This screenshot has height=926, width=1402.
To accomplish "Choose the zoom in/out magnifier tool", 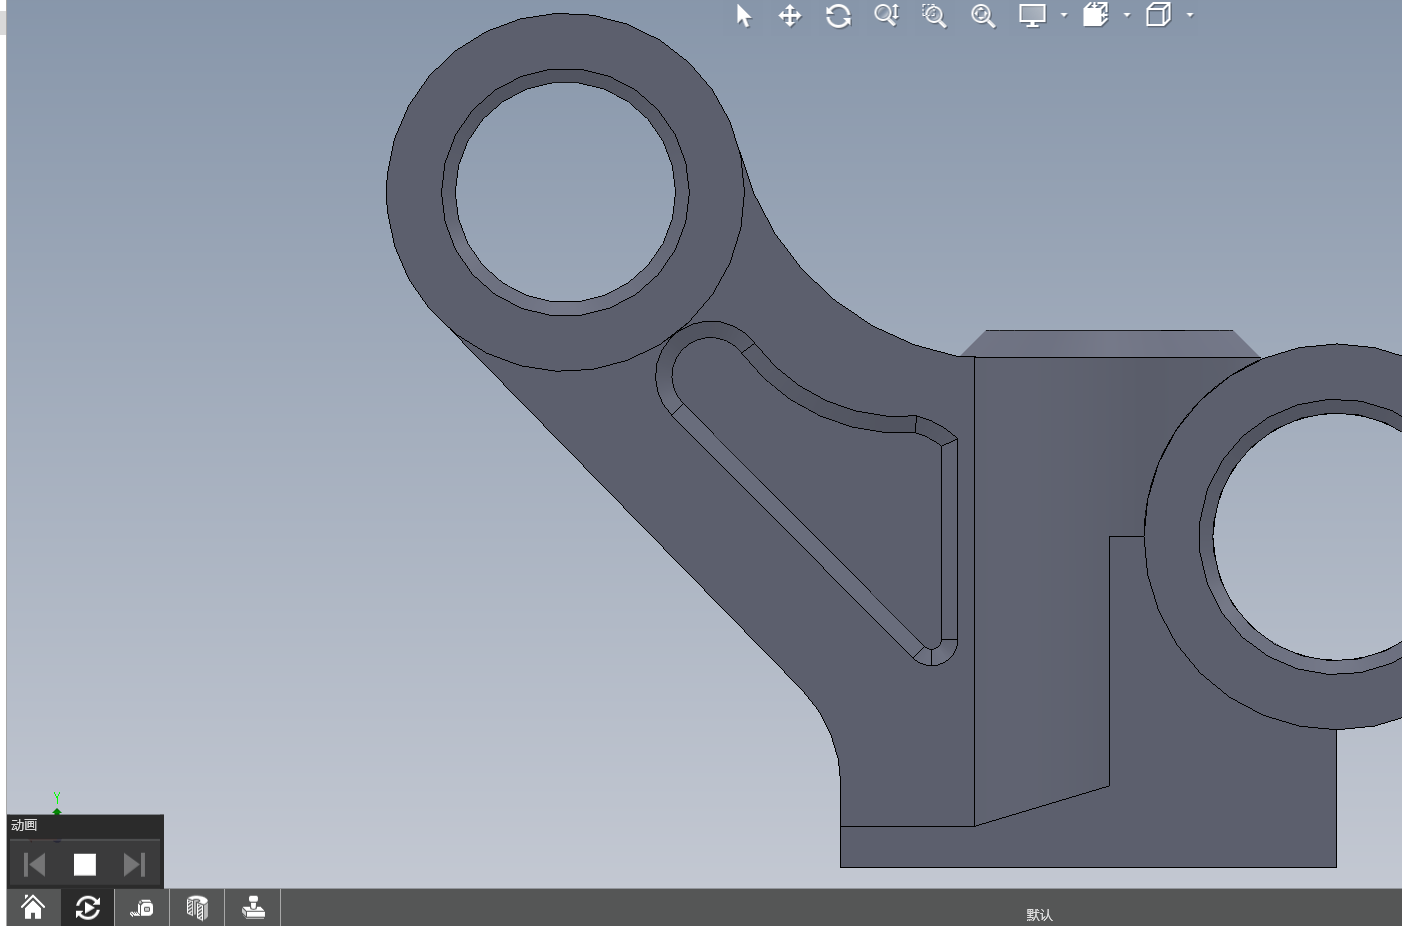I will click(886, 15).
